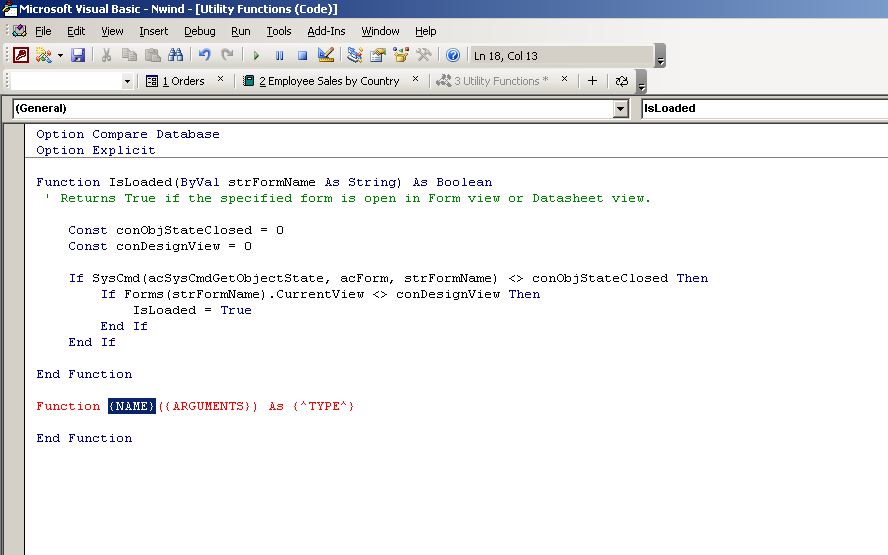Click 'Const conDesignView = 0' line
This screenshot has width=888, height=555.
[x=160, y=246]
